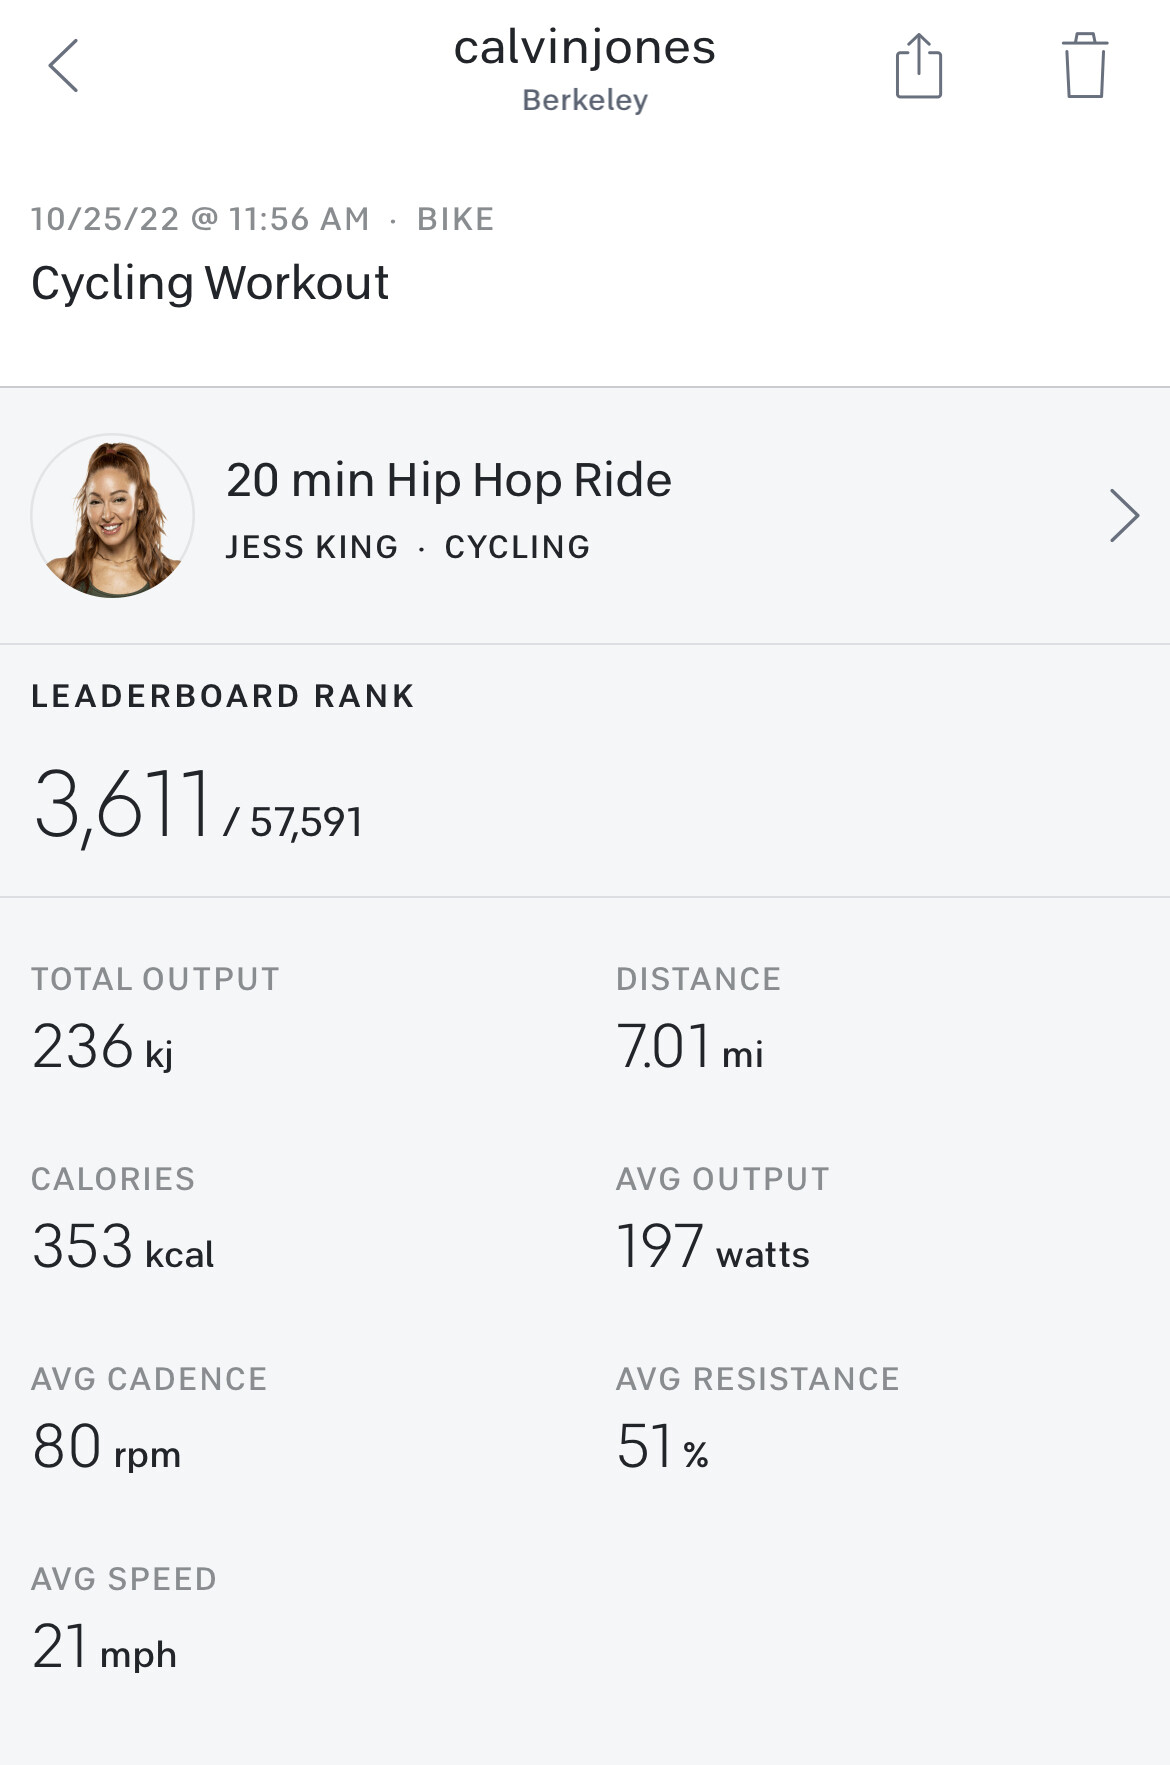This screenshot has width=1170, height=1765.
Task: Select the Avg Cadence 80 rpm value
Action: click(x=107, y=1447)
